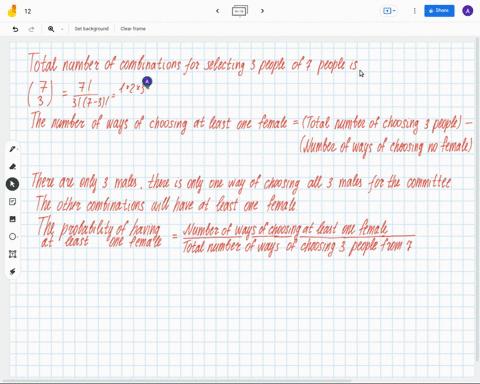
Task: Open the frame bar thumbnail
Action: point(240,11)
